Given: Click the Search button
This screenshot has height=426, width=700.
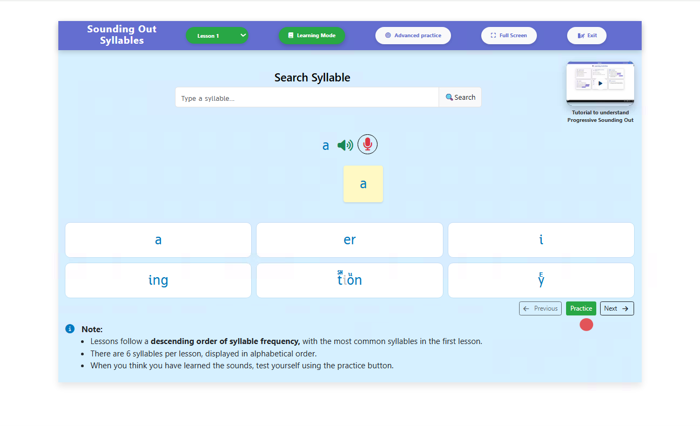Looking at the screenshot, I should tap(460, 97).
